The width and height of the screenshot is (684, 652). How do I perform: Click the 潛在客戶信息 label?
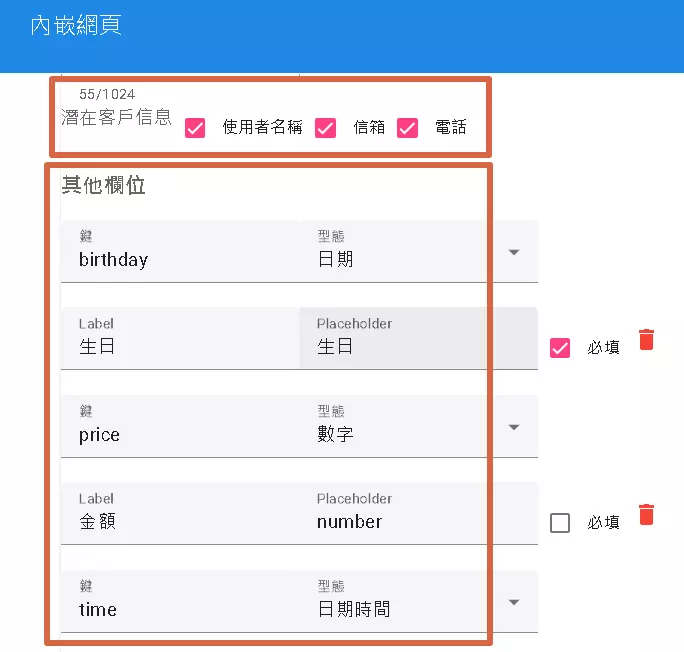tap(116, 116)
